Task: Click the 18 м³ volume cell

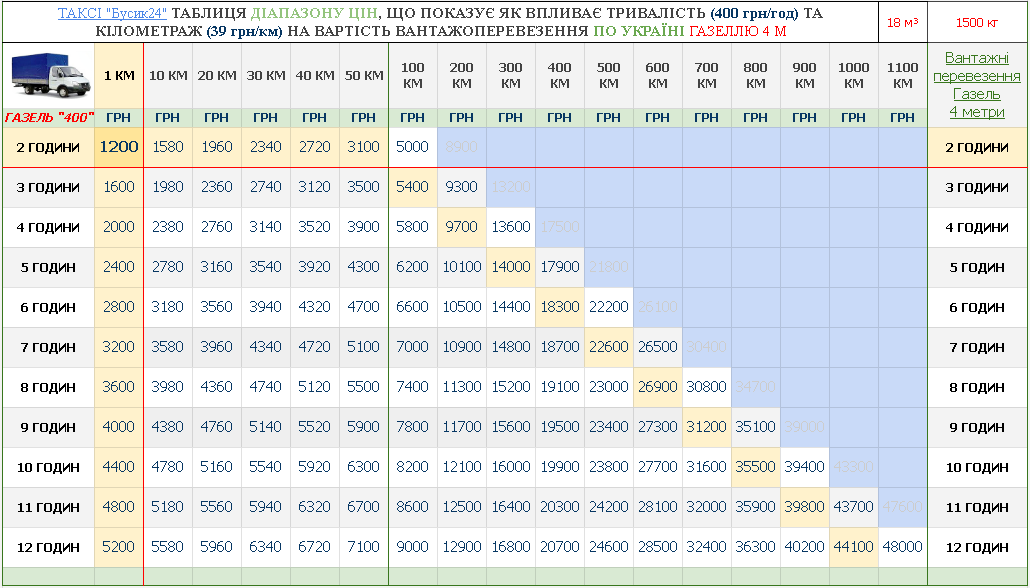Action: (x=902, y=22)
